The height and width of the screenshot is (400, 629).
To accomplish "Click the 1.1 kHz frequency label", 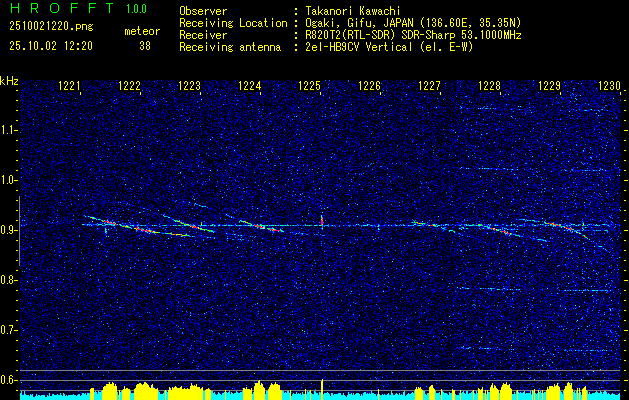I will click(x=8, y=130).
